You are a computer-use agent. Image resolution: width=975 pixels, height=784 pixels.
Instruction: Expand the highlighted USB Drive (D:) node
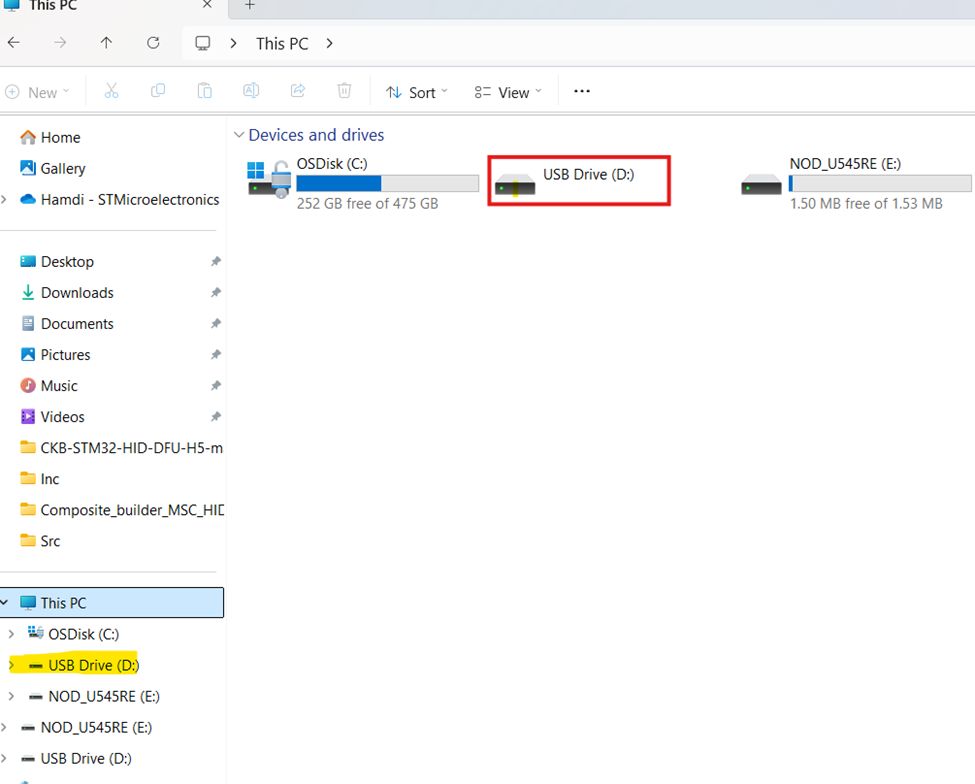tap(11, 665)
